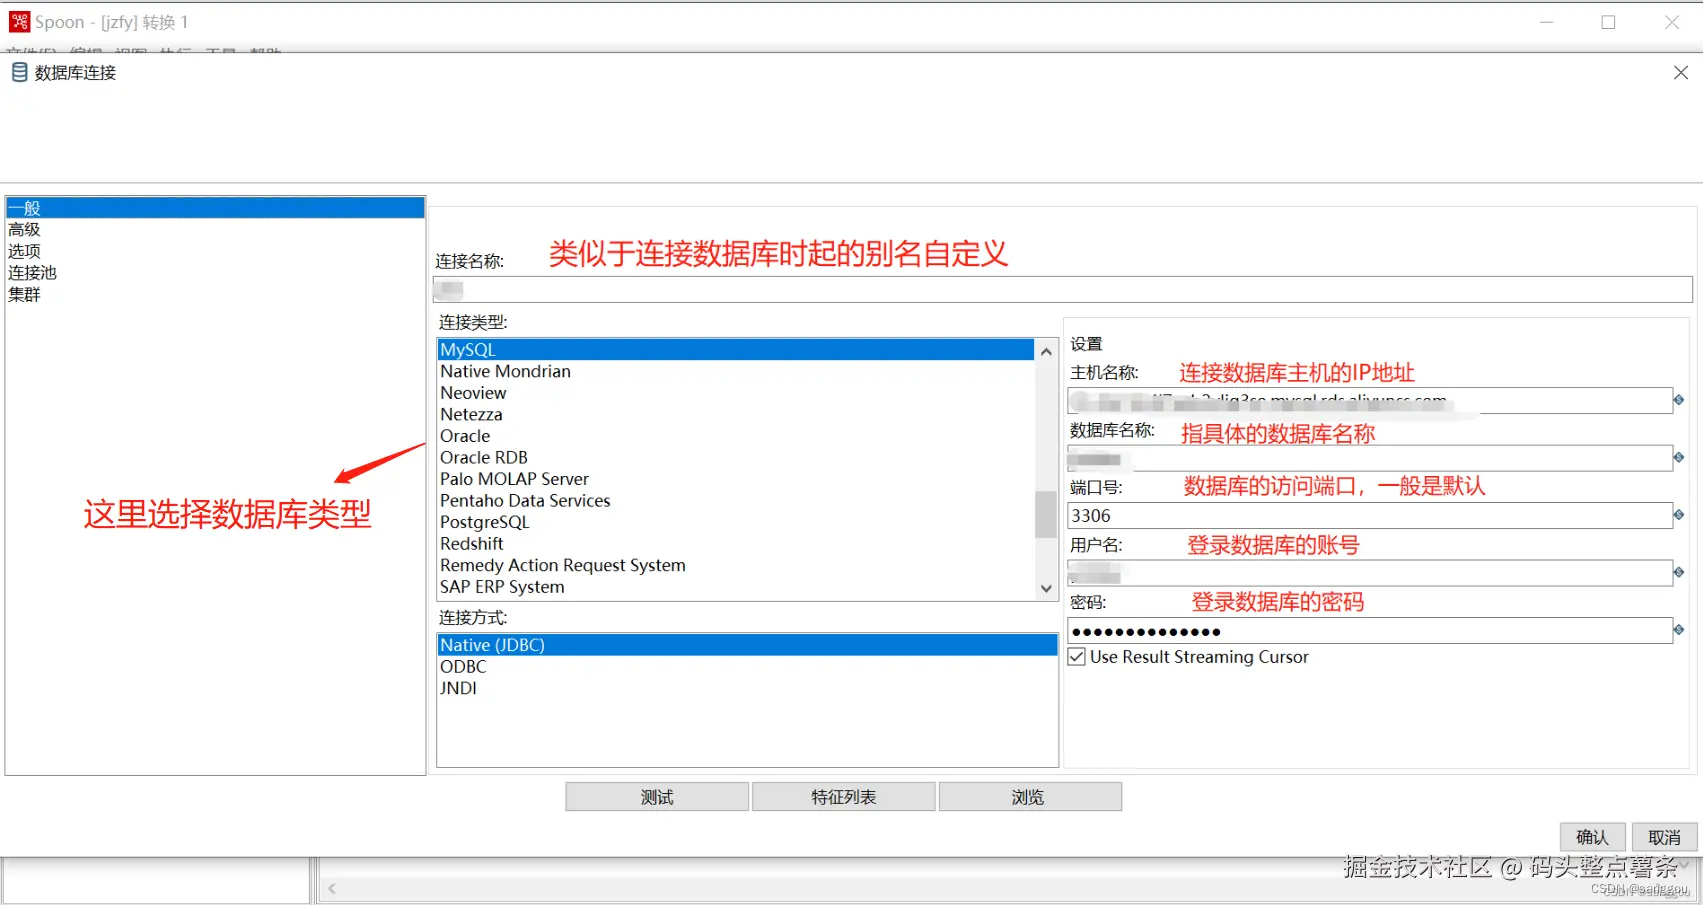Click the 密码 password field
Screen dimensions: 1703x905
[x=1370, y=631]
